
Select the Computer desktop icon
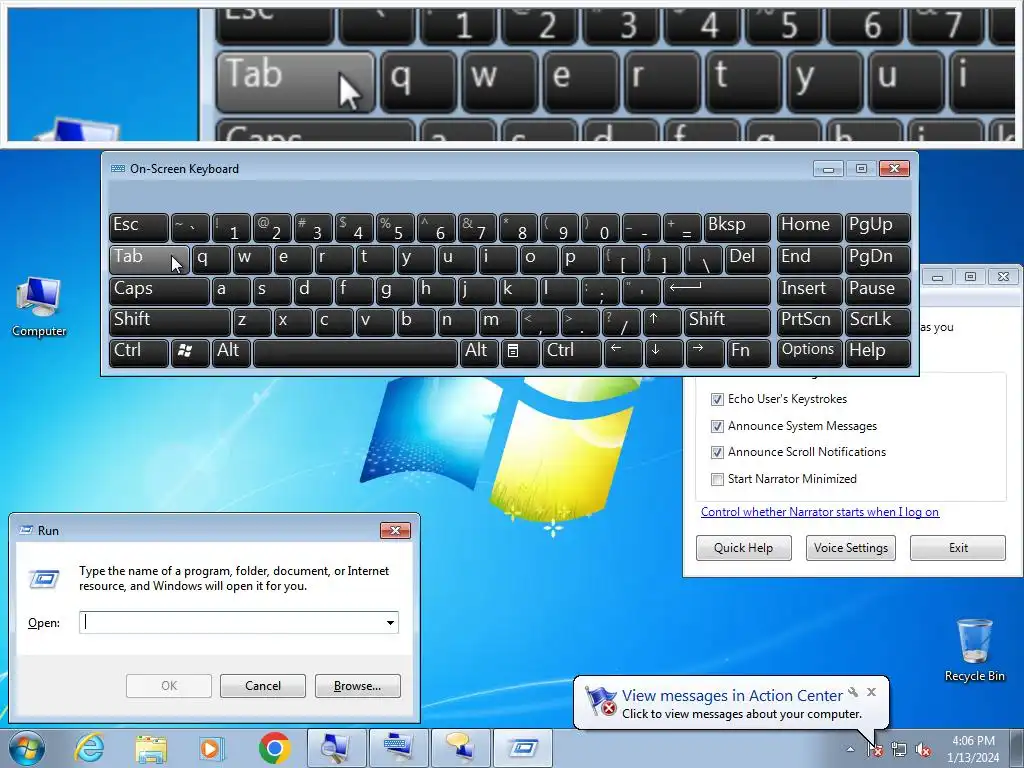(39, 306)
